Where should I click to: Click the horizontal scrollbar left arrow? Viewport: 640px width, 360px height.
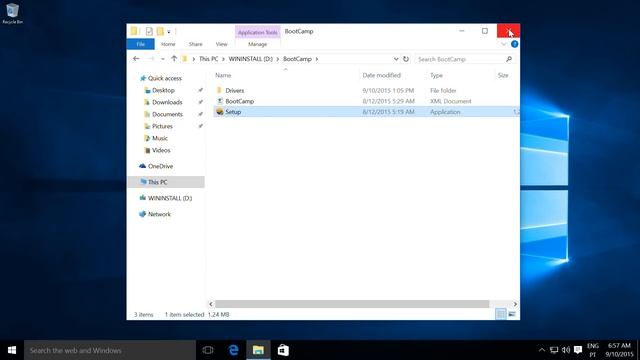[211, 304]
